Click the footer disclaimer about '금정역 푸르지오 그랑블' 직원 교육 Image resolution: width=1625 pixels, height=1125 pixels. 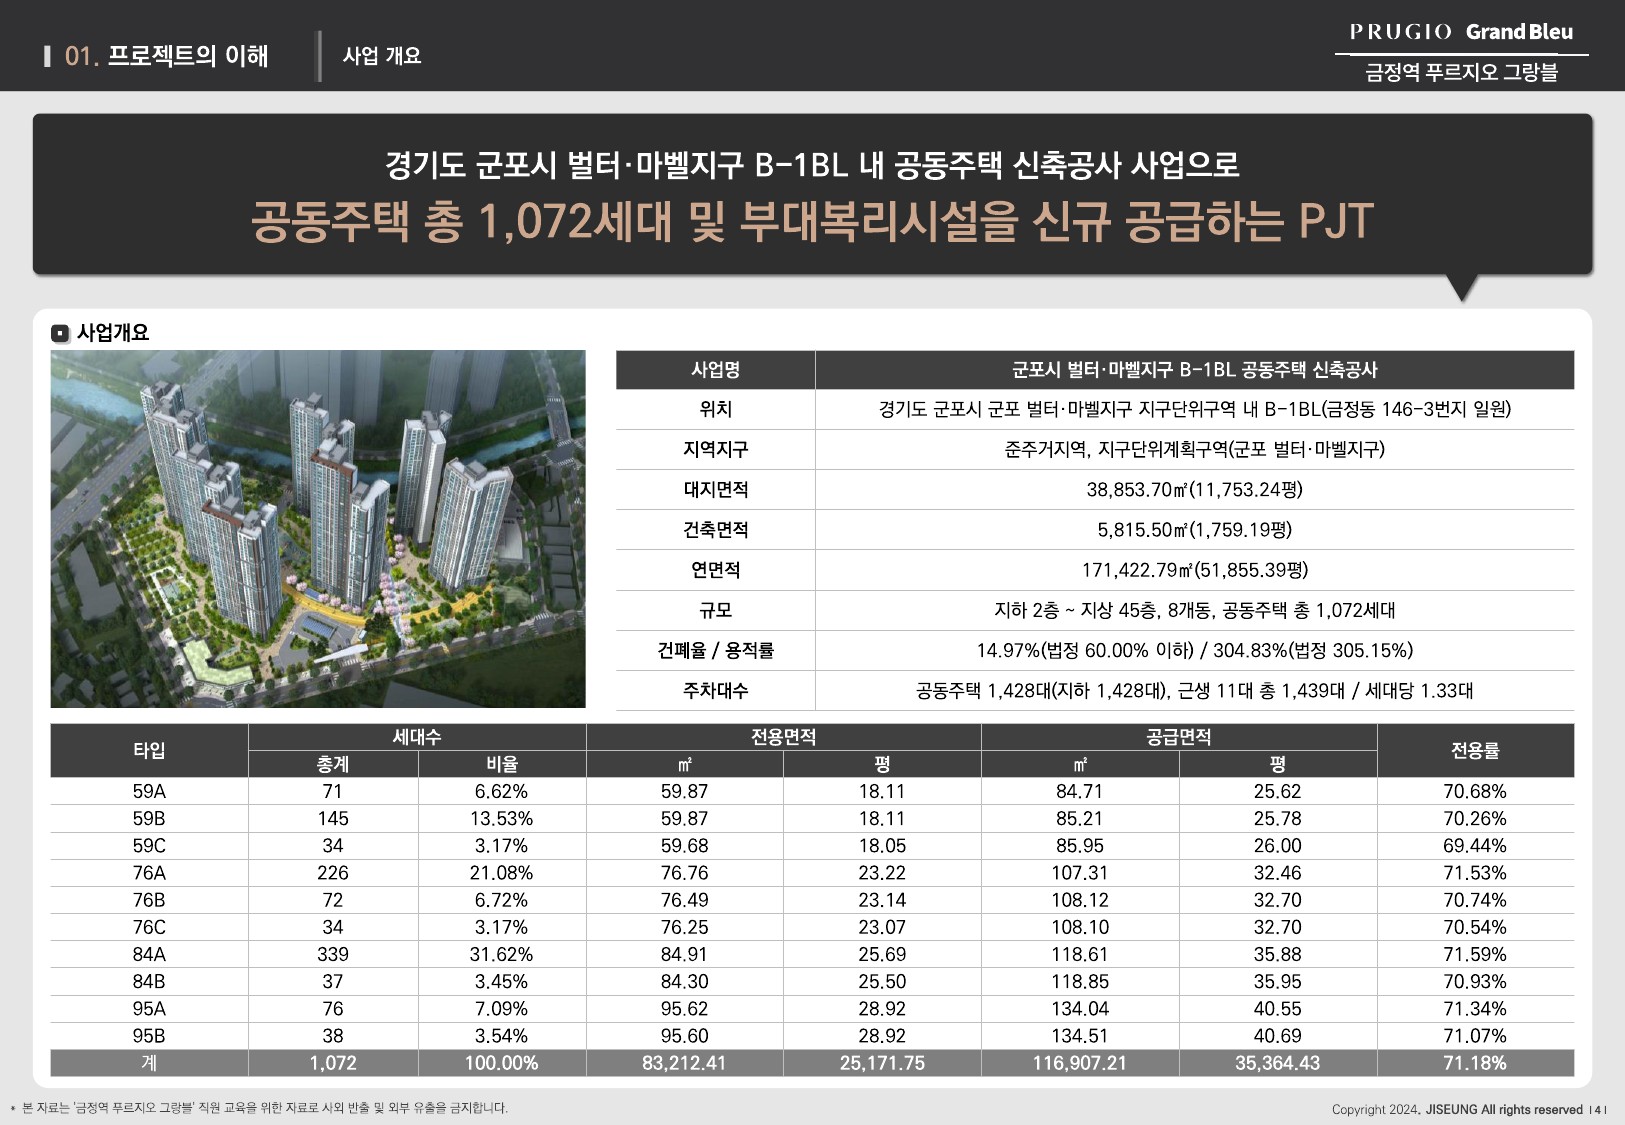(258, 1108)
